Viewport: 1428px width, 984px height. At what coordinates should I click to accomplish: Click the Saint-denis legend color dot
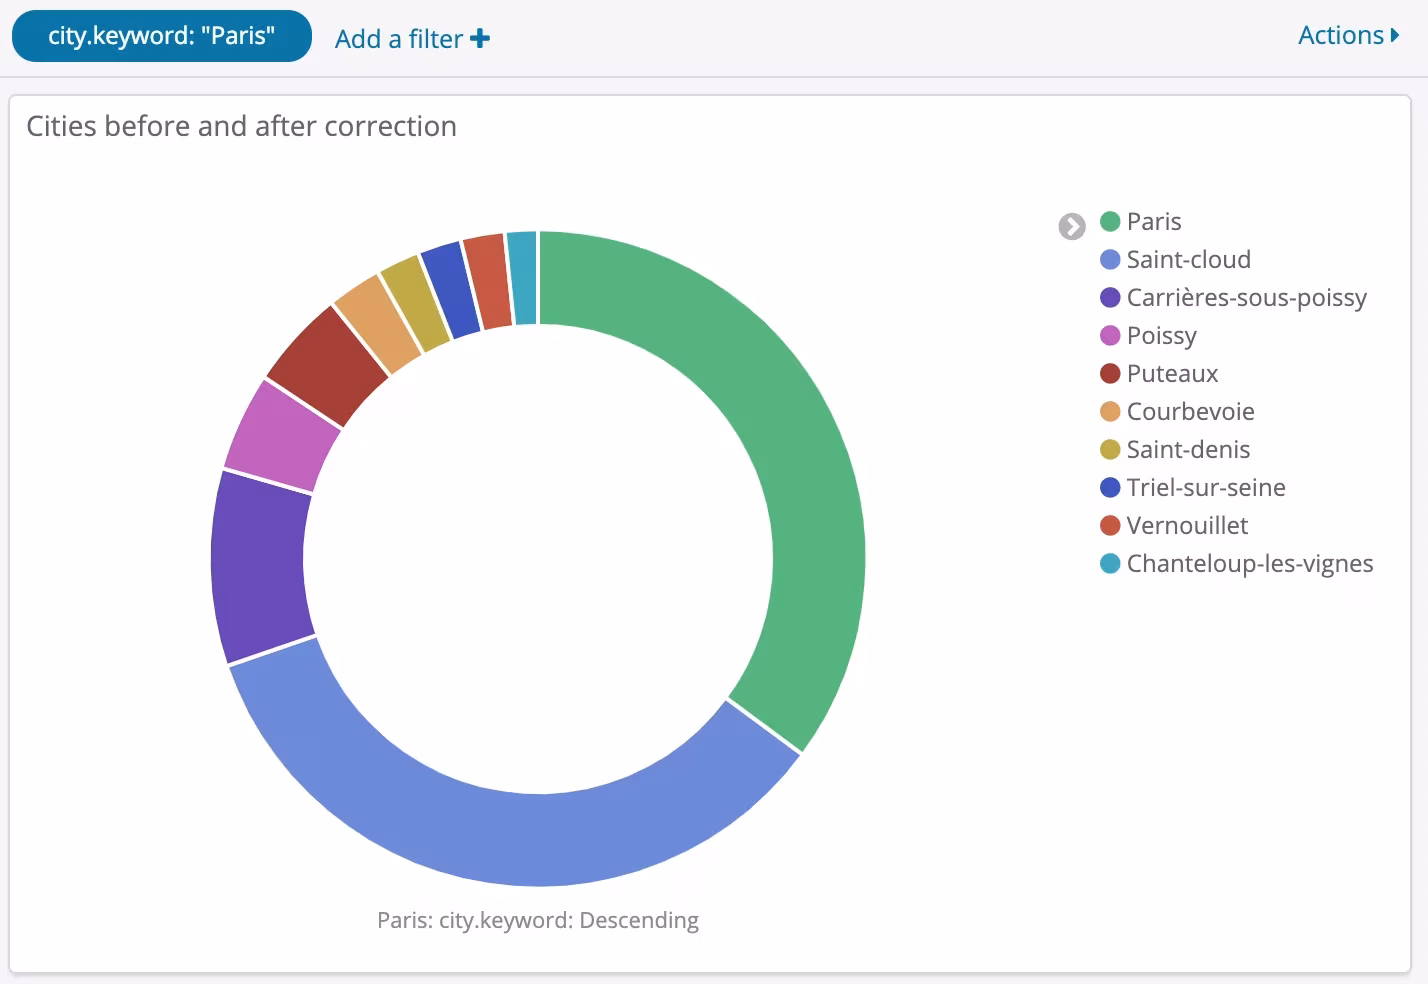[1109, 450]
